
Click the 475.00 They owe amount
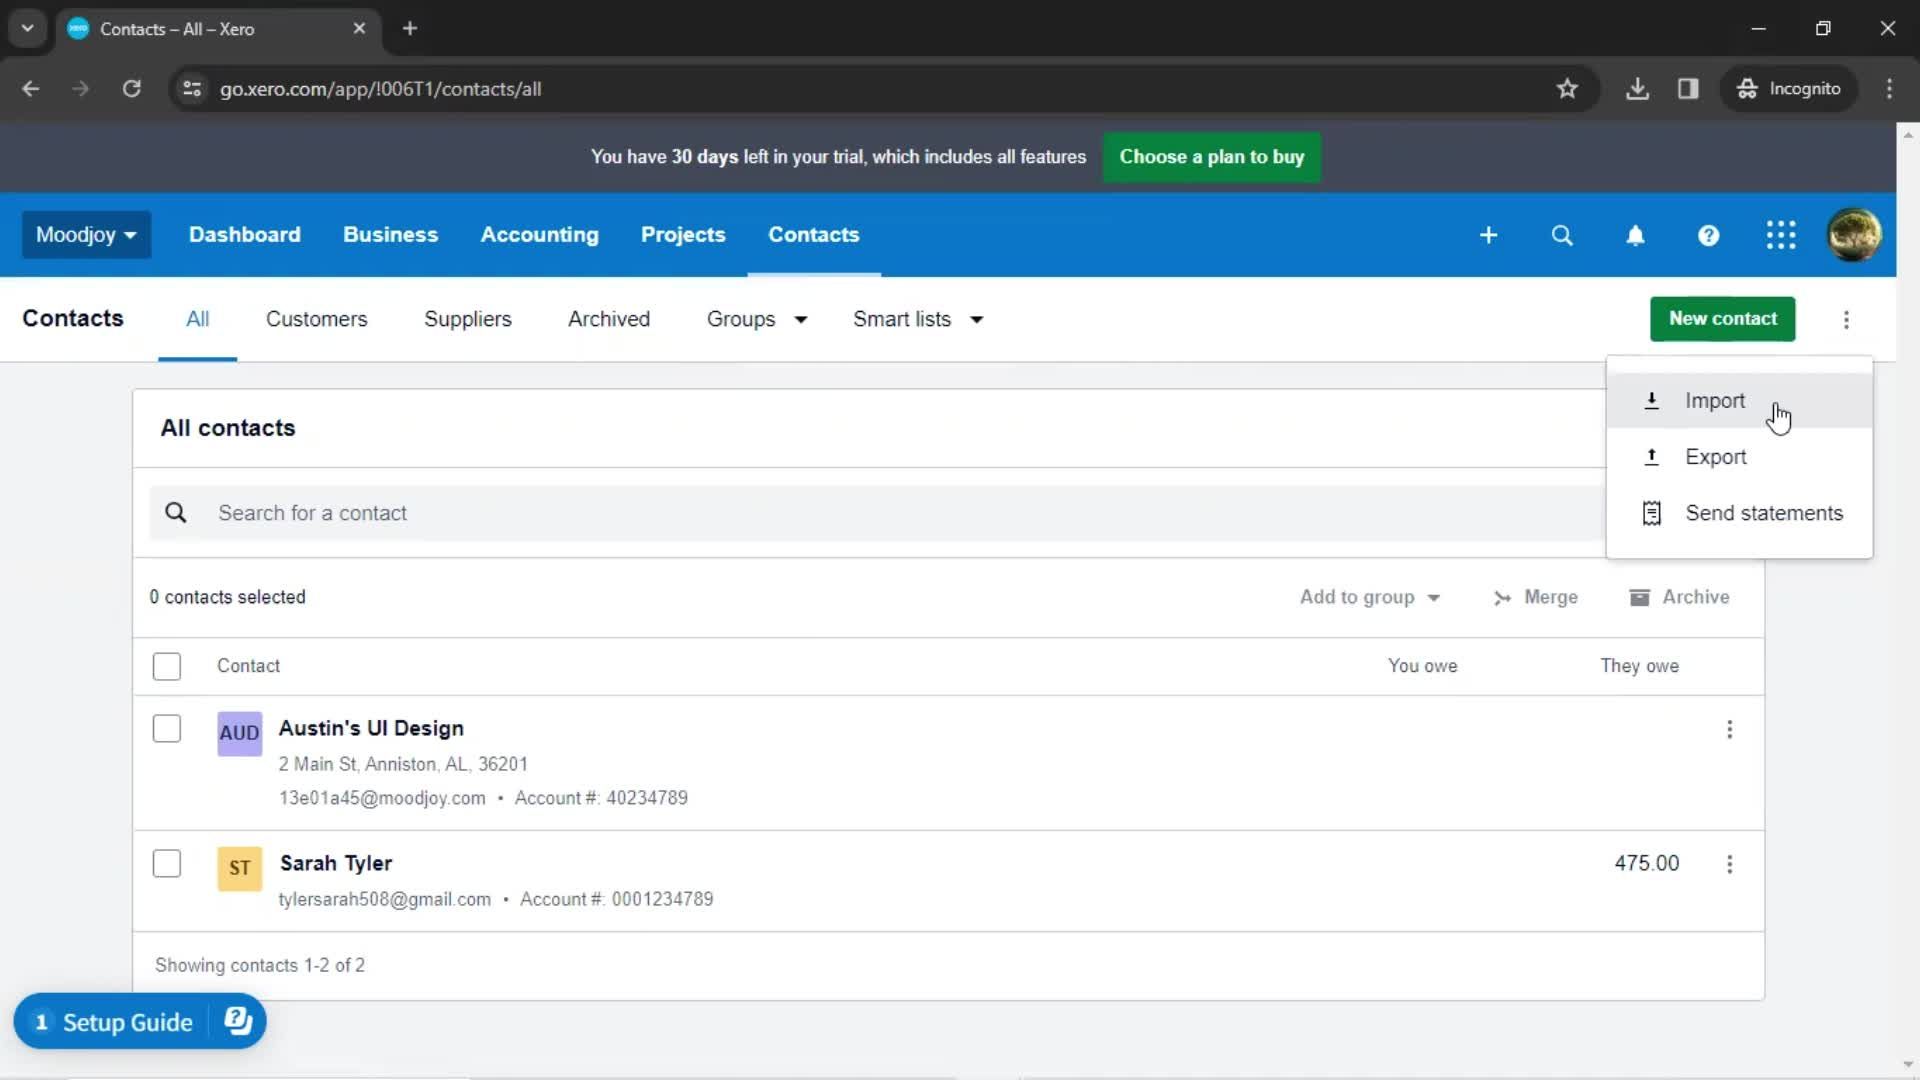[1646, 864]
